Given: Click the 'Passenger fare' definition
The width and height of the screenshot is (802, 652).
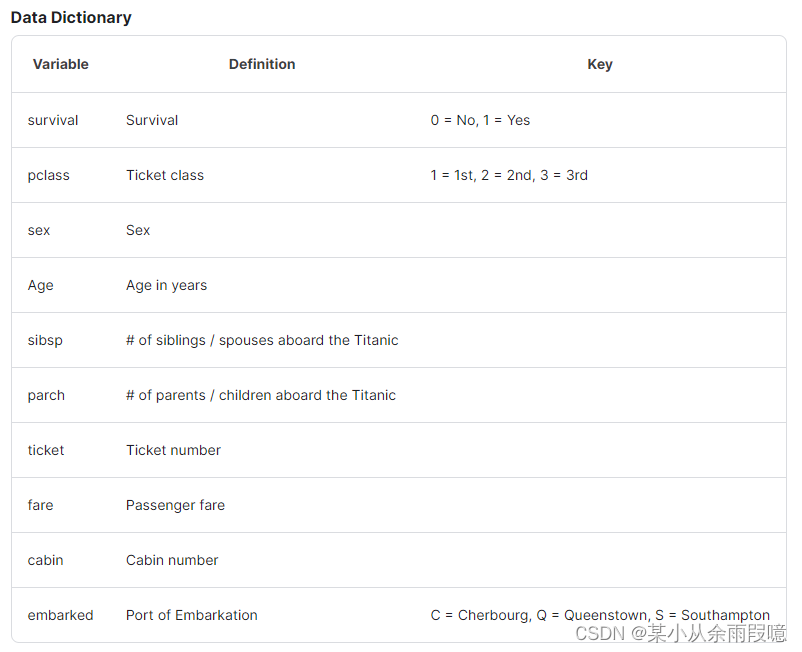Looking at the screenshot, I should click(175, 505).
